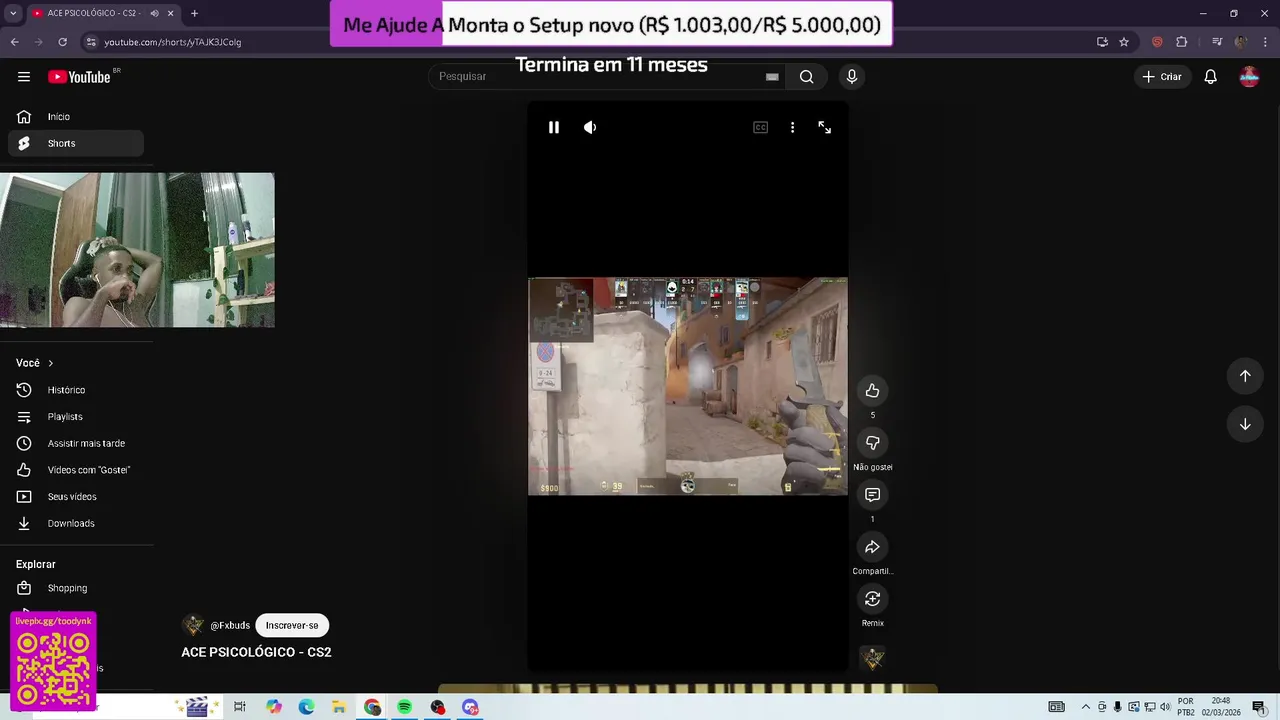Open a new Chrome tab
Screen dimensions: 1280x720
click(194, 13)
